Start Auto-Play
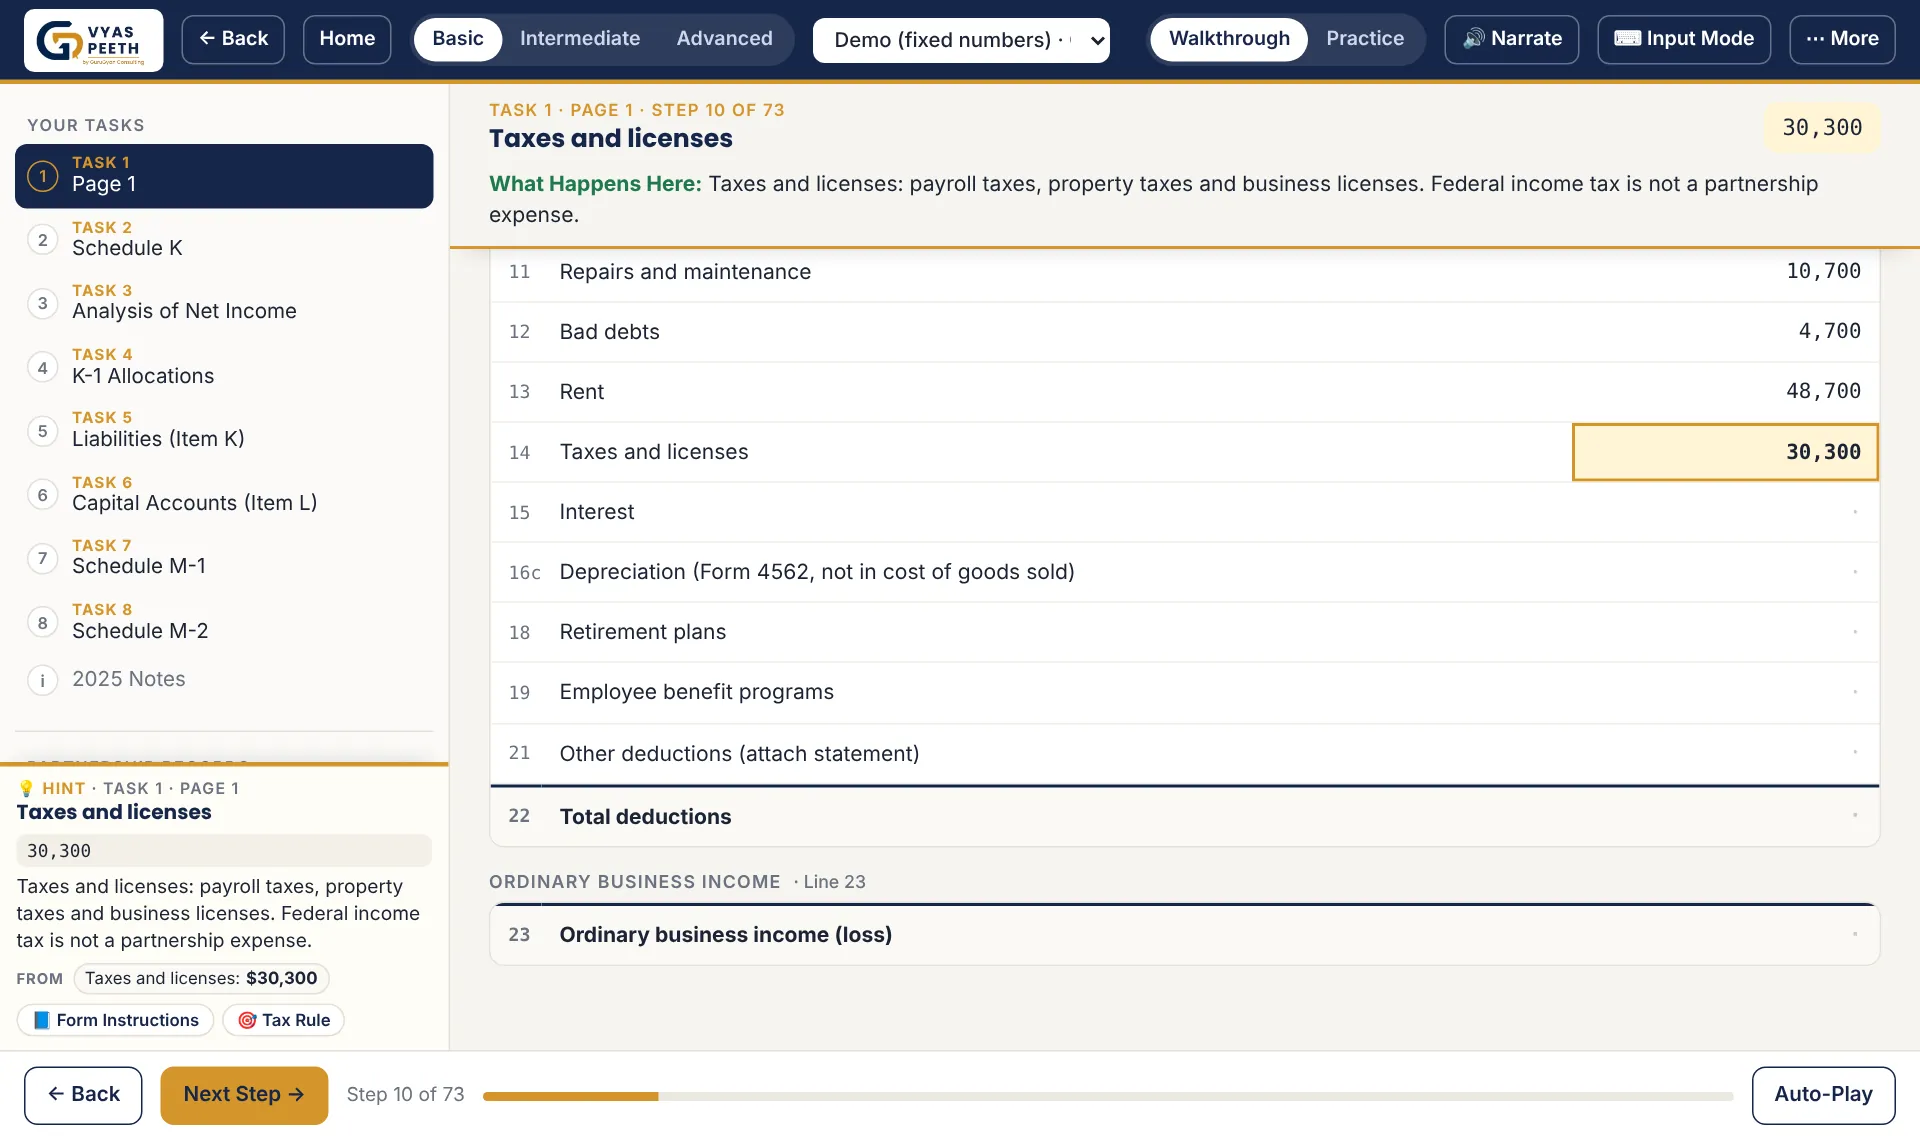The width and height of the screenshot is (1920, 1140). point(1823,1095)
